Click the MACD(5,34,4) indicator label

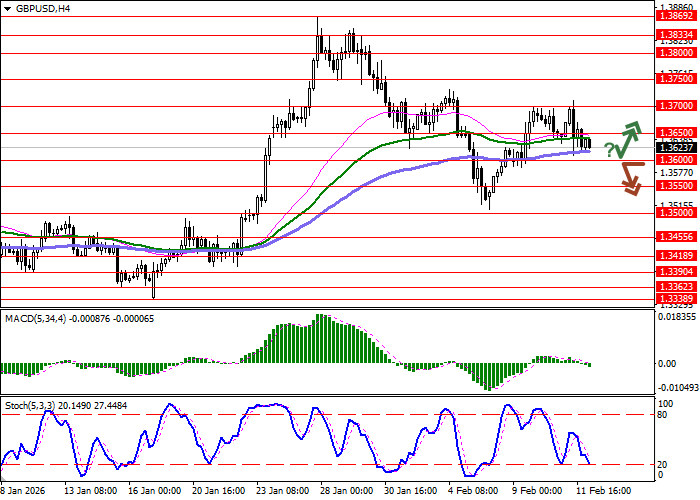coord(37,317)
